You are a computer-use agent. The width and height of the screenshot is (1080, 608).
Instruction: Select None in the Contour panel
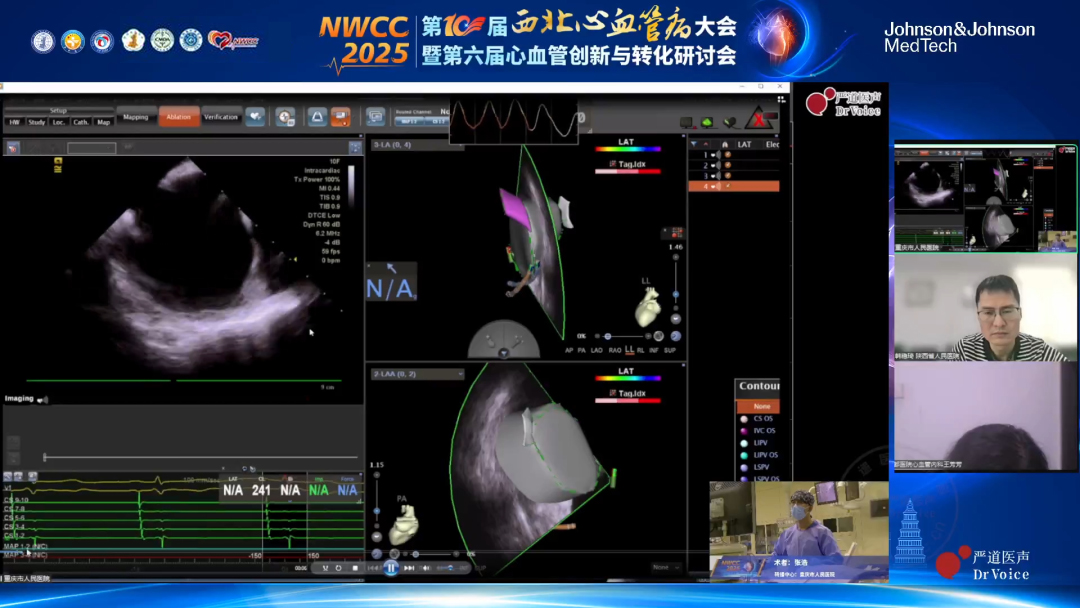758,406
